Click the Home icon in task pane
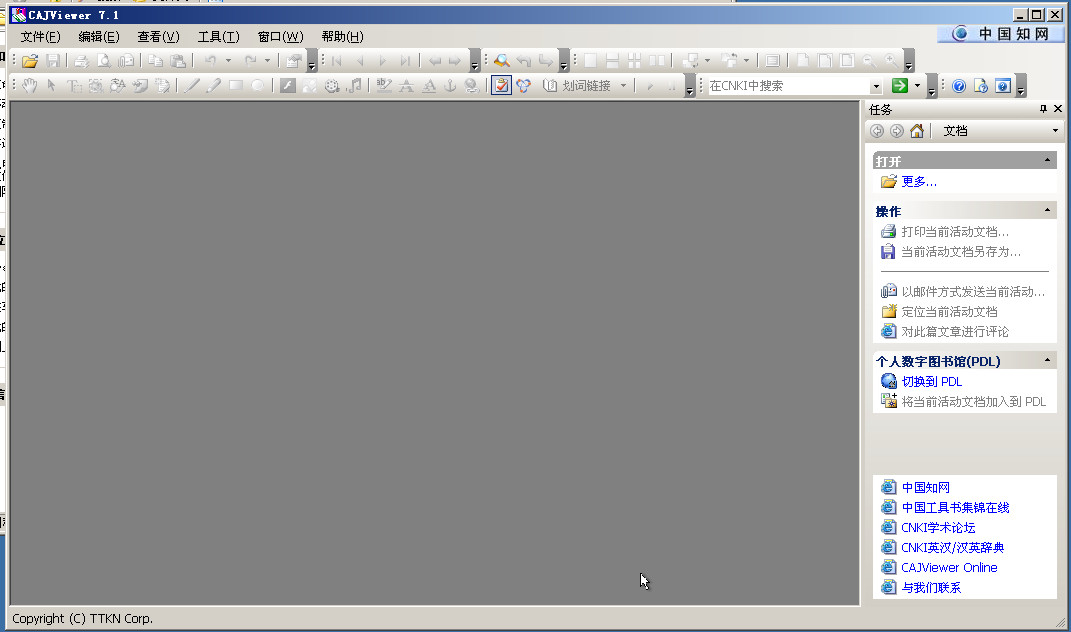This screenshot has width=1071, height=632. 917,130
